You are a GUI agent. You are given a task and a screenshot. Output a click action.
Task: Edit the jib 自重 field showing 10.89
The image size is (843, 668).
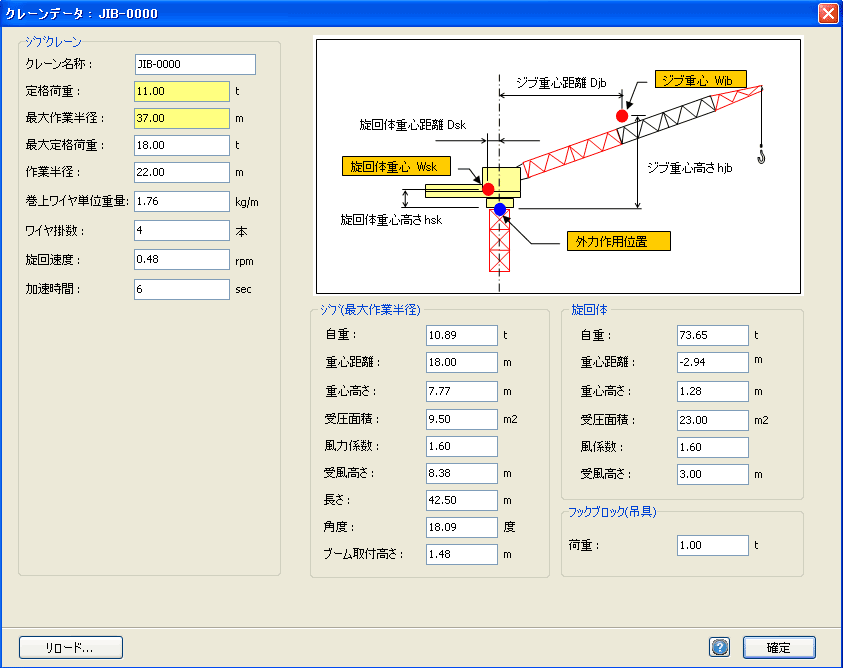pos(462,335)
